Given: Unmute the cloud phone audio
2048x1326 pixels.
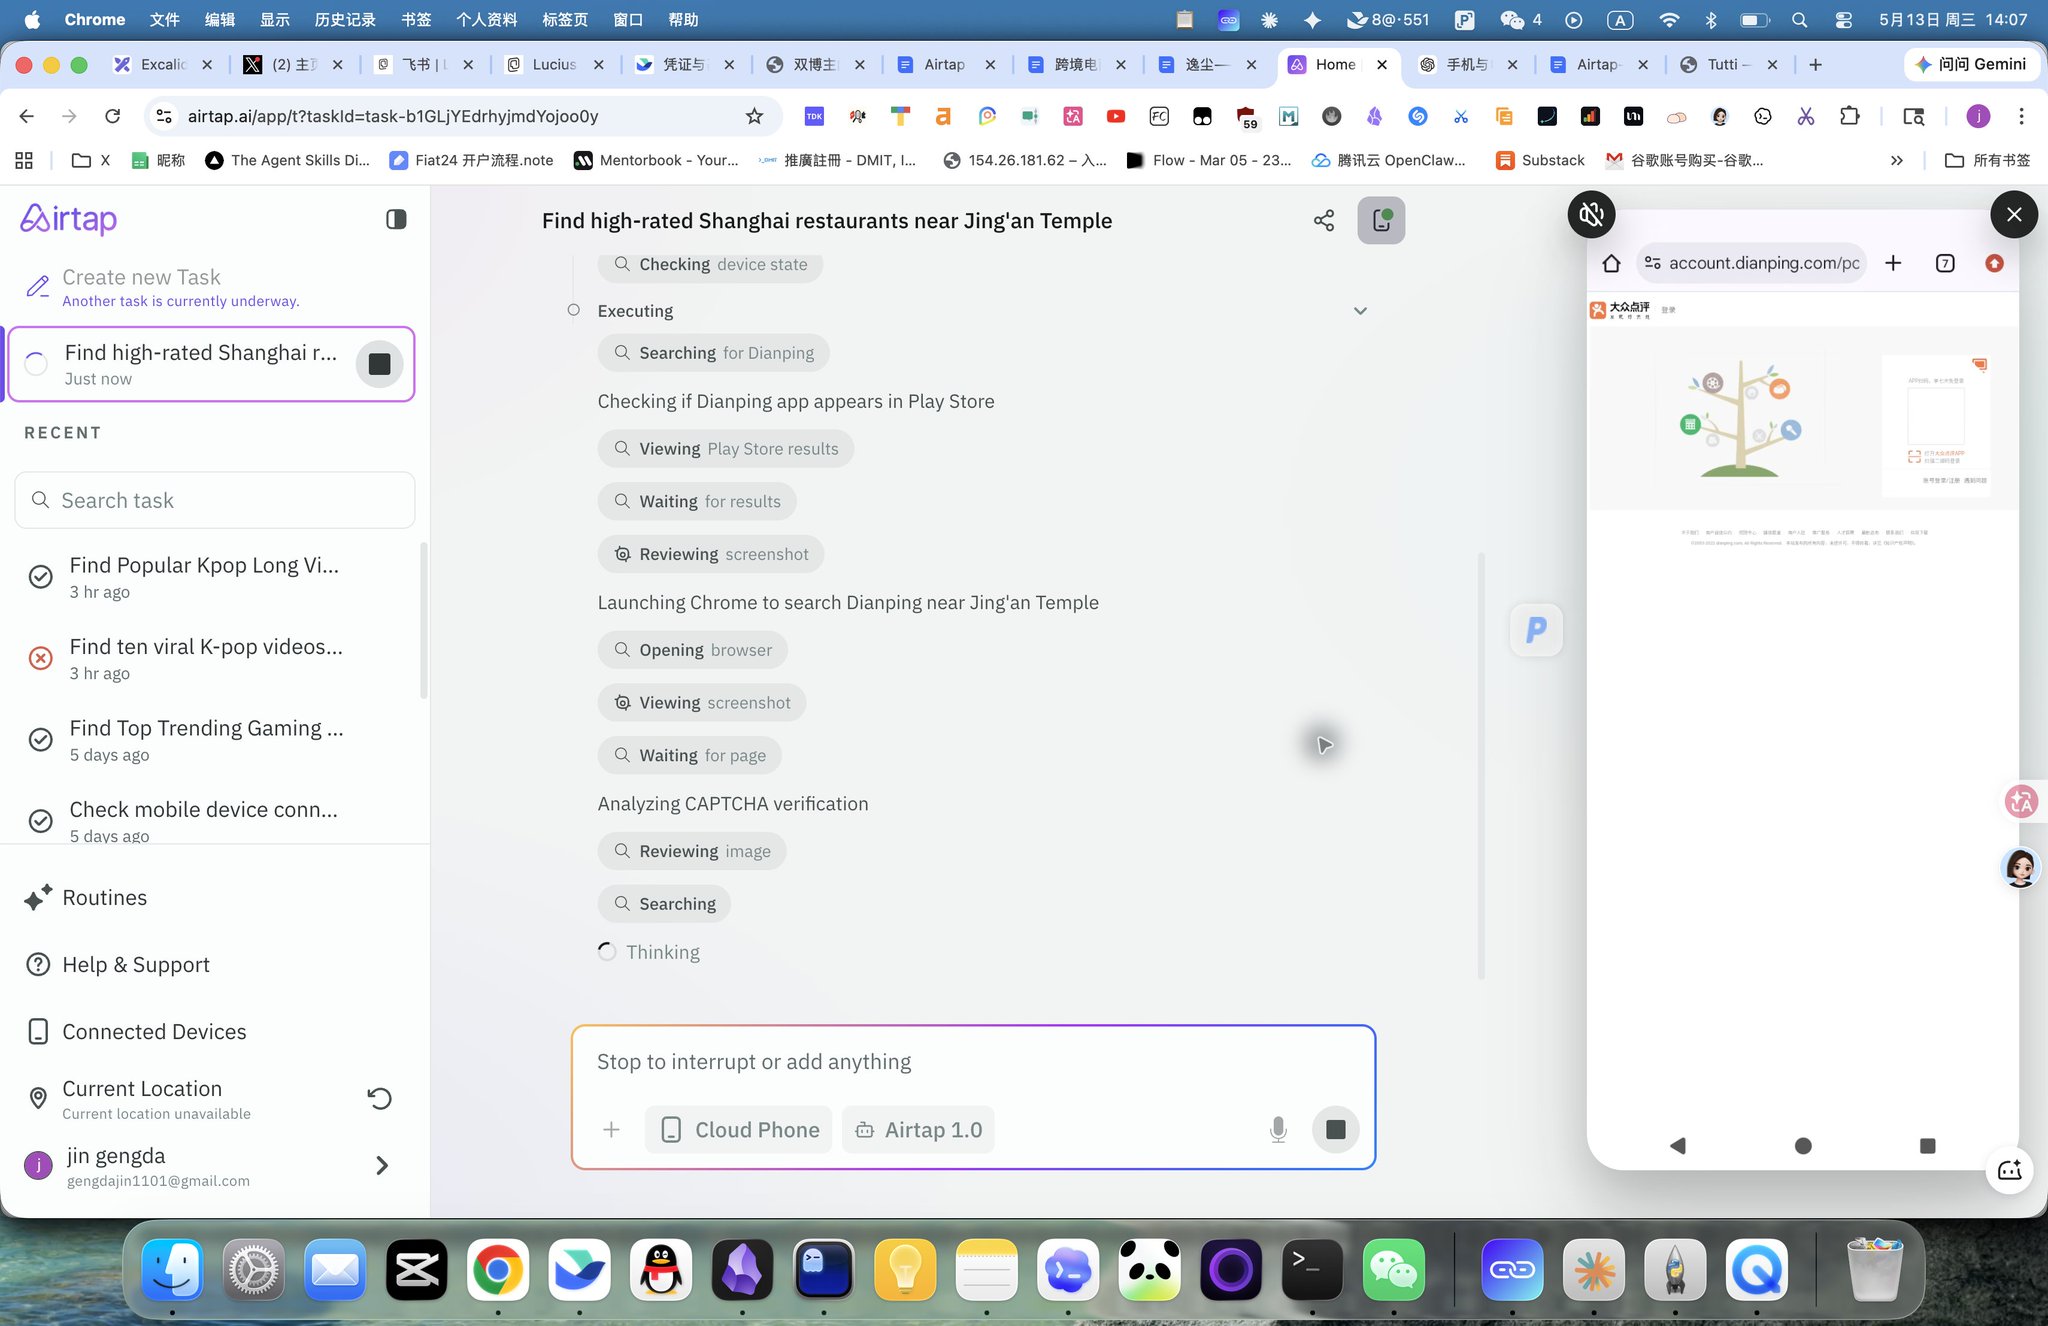Looking at the screenshot, I should pos(1591,214).
